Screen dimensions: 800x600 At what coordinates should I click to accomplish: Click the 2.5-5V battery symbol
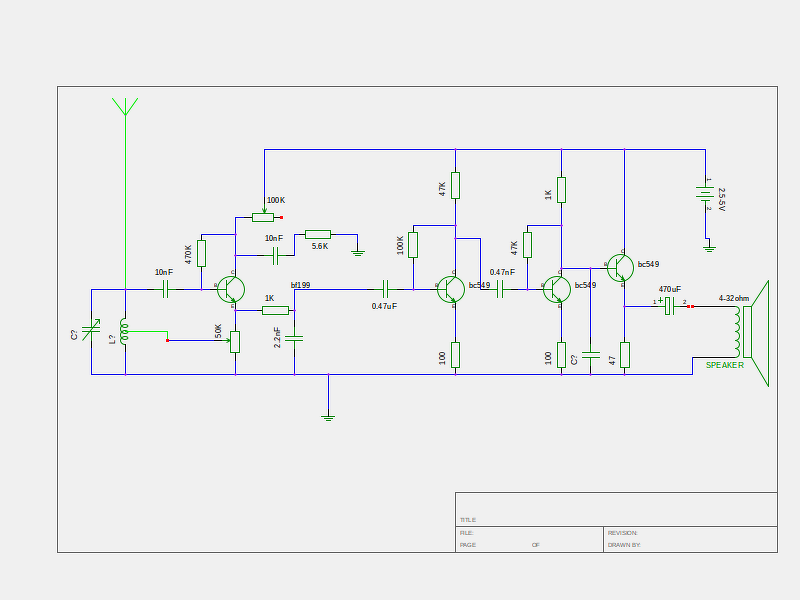pyautogui.click(x=705, y=193)
